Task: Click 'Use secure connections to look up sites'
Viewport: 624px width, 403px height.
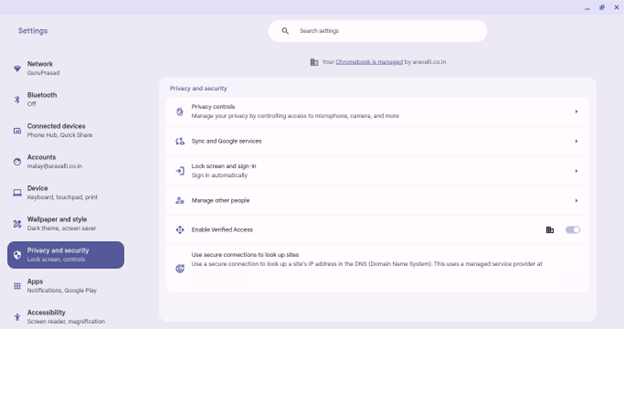Action: pos(245,255)
